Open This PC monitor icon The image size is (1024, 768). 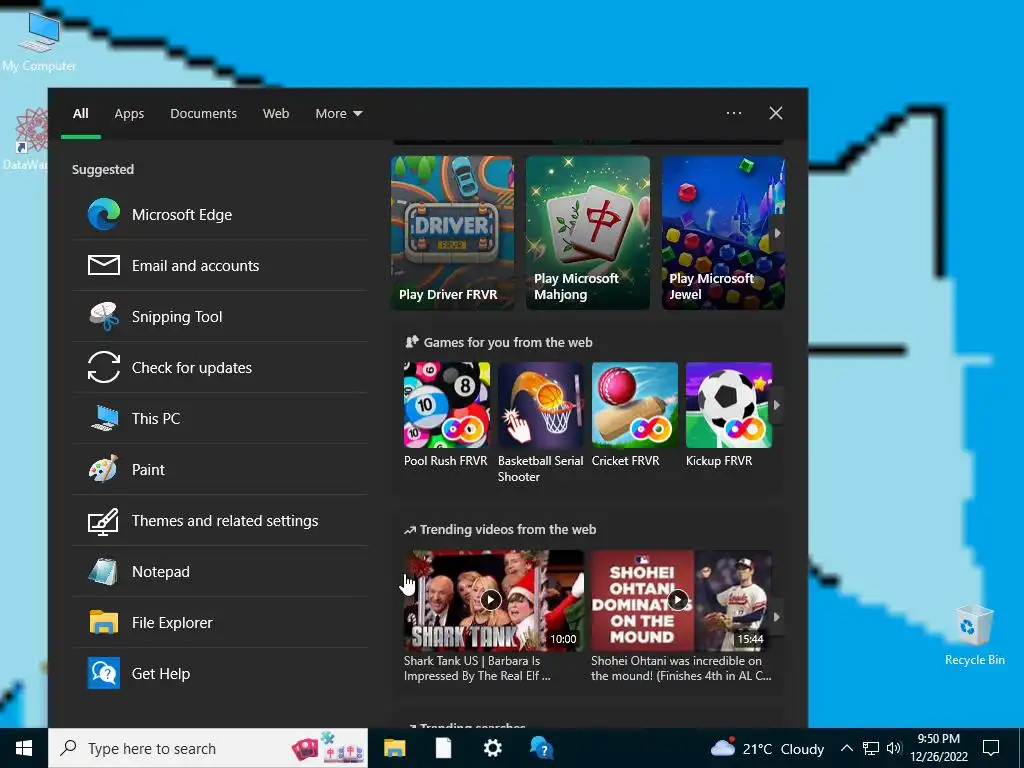[x=104, y=418]
